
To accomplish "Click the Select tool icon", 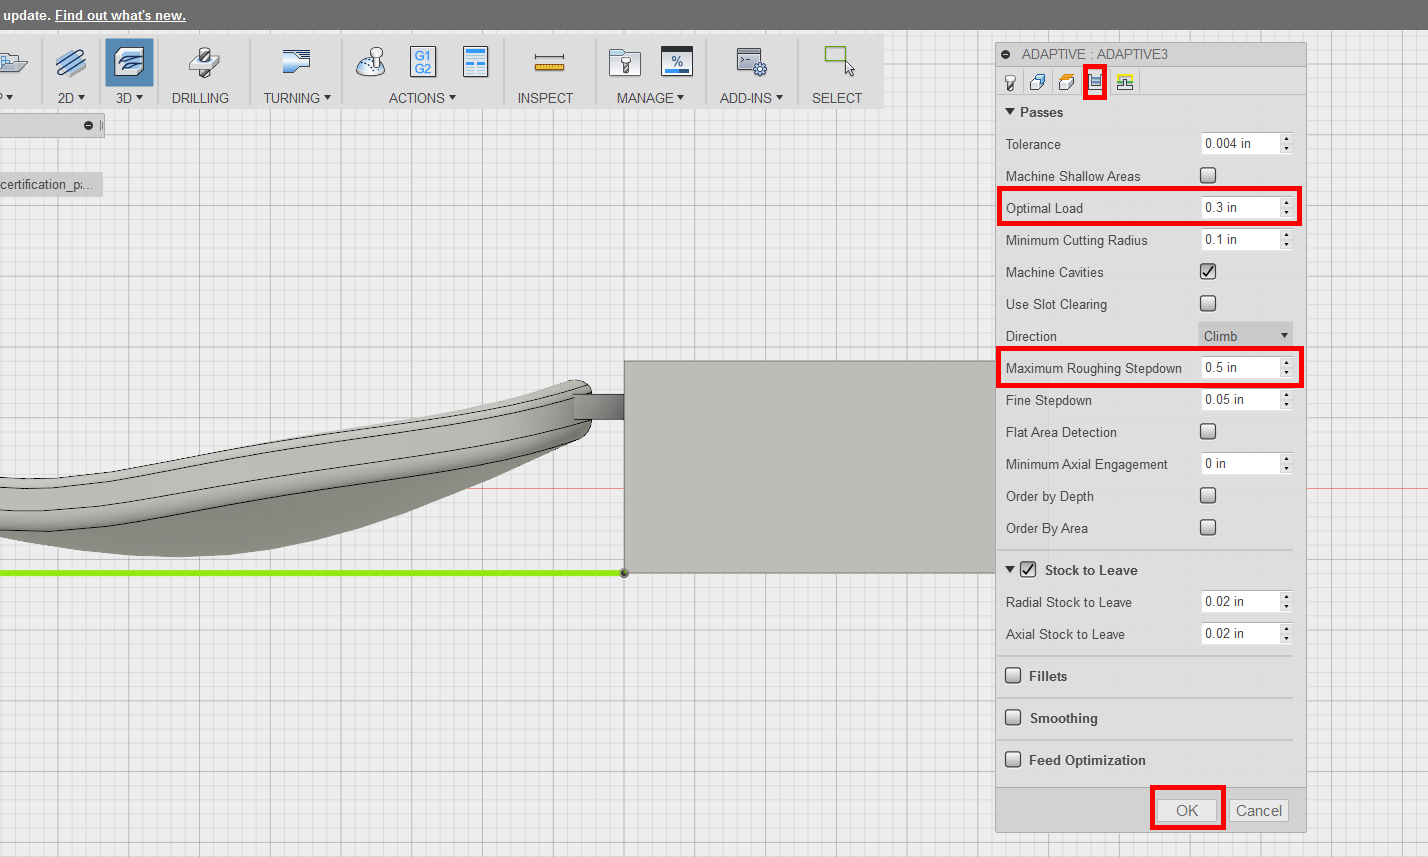I will (840, 62).
